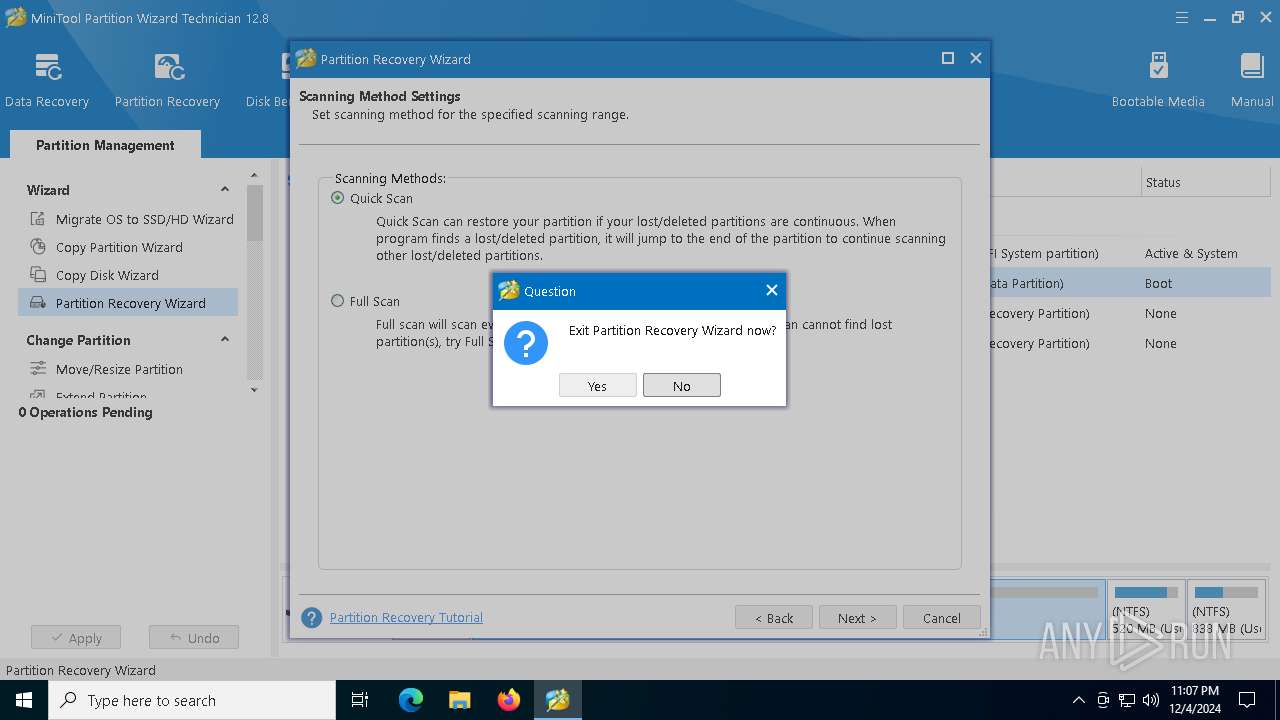
Task: Open Task View on the taskbar
Action: [x=360, y=700]
